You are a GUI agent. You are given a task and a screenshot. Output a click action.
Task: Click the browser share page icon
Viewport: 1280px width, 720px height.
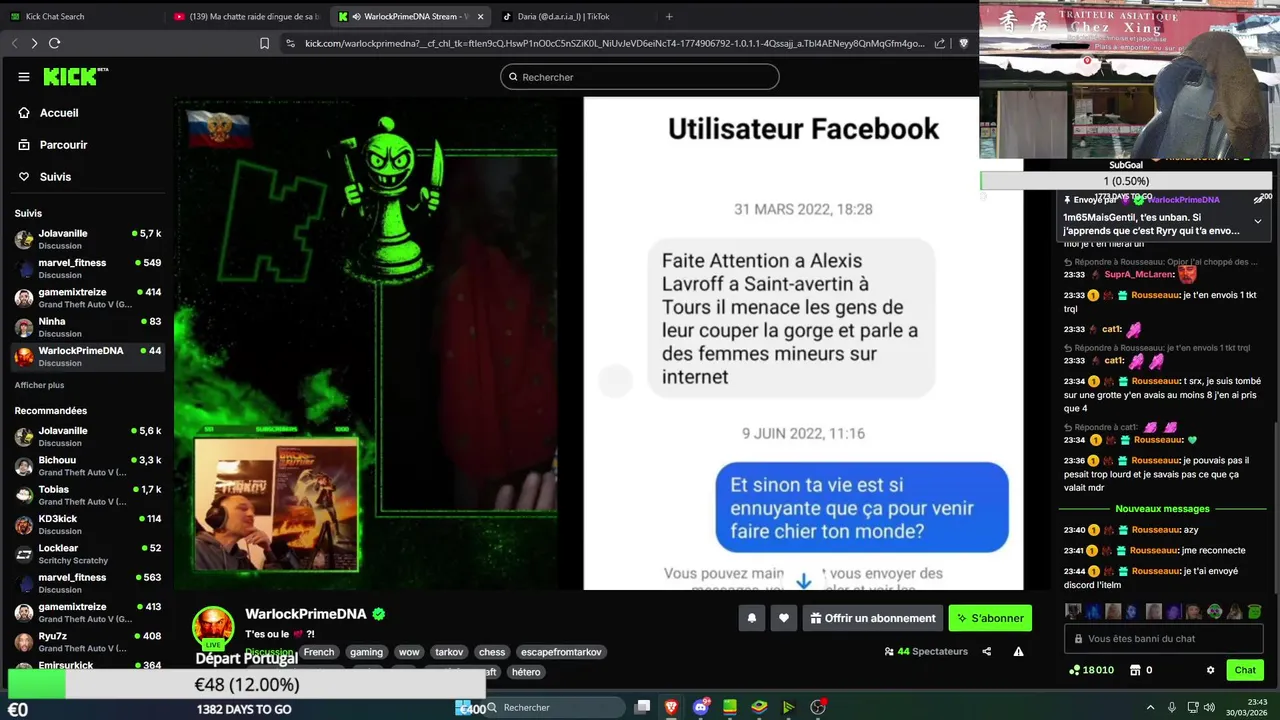point(940,43)
